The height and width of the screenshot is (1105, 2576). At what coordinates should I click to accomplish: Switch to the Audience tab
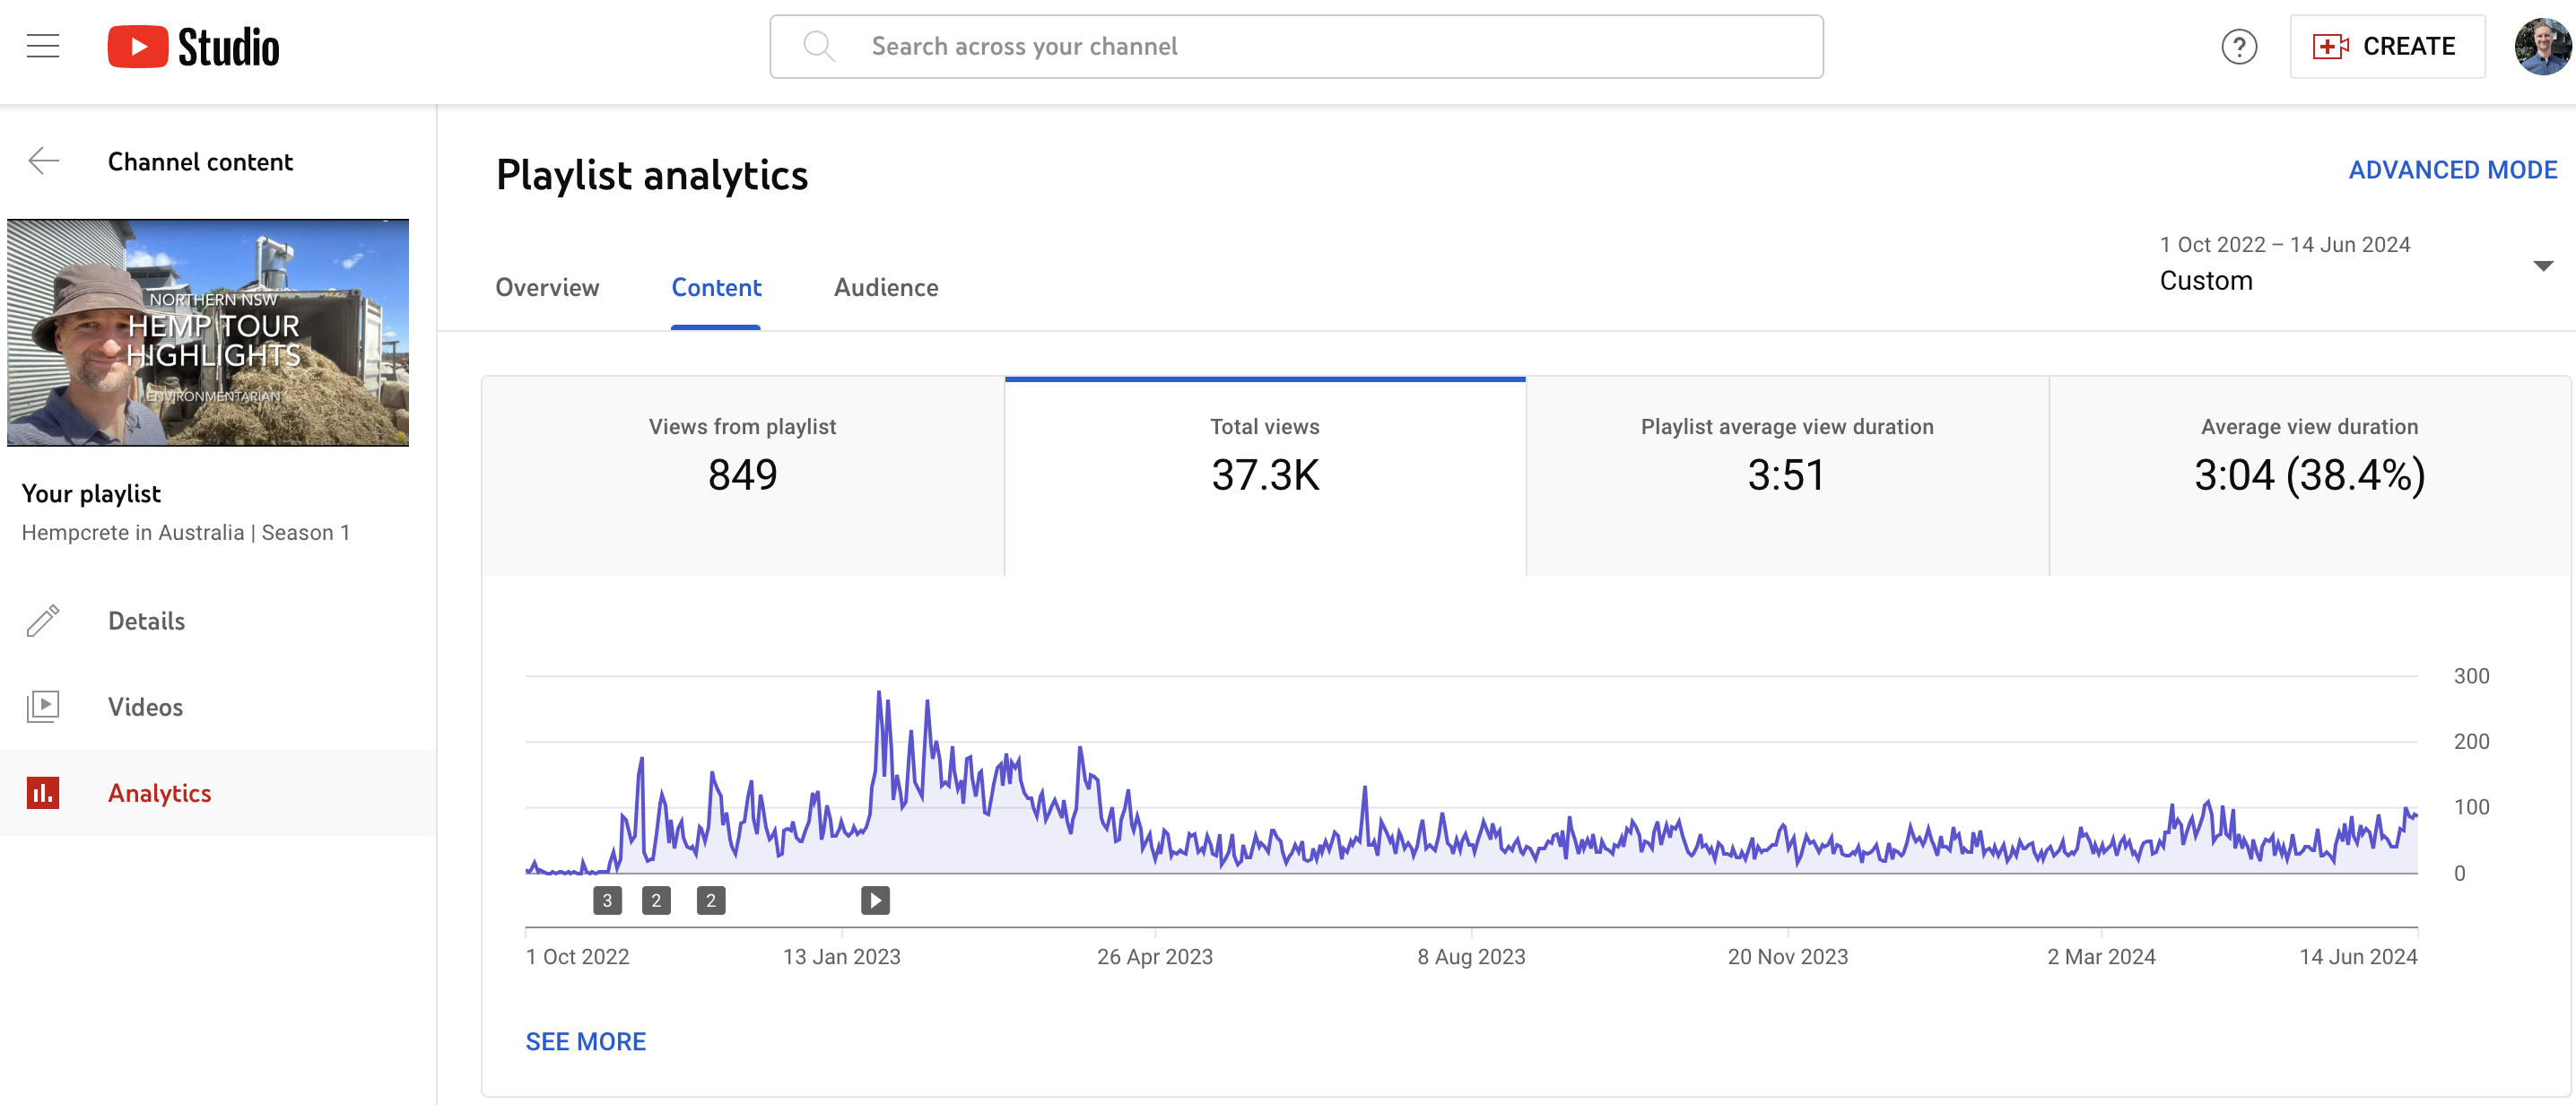pos(886,288)
